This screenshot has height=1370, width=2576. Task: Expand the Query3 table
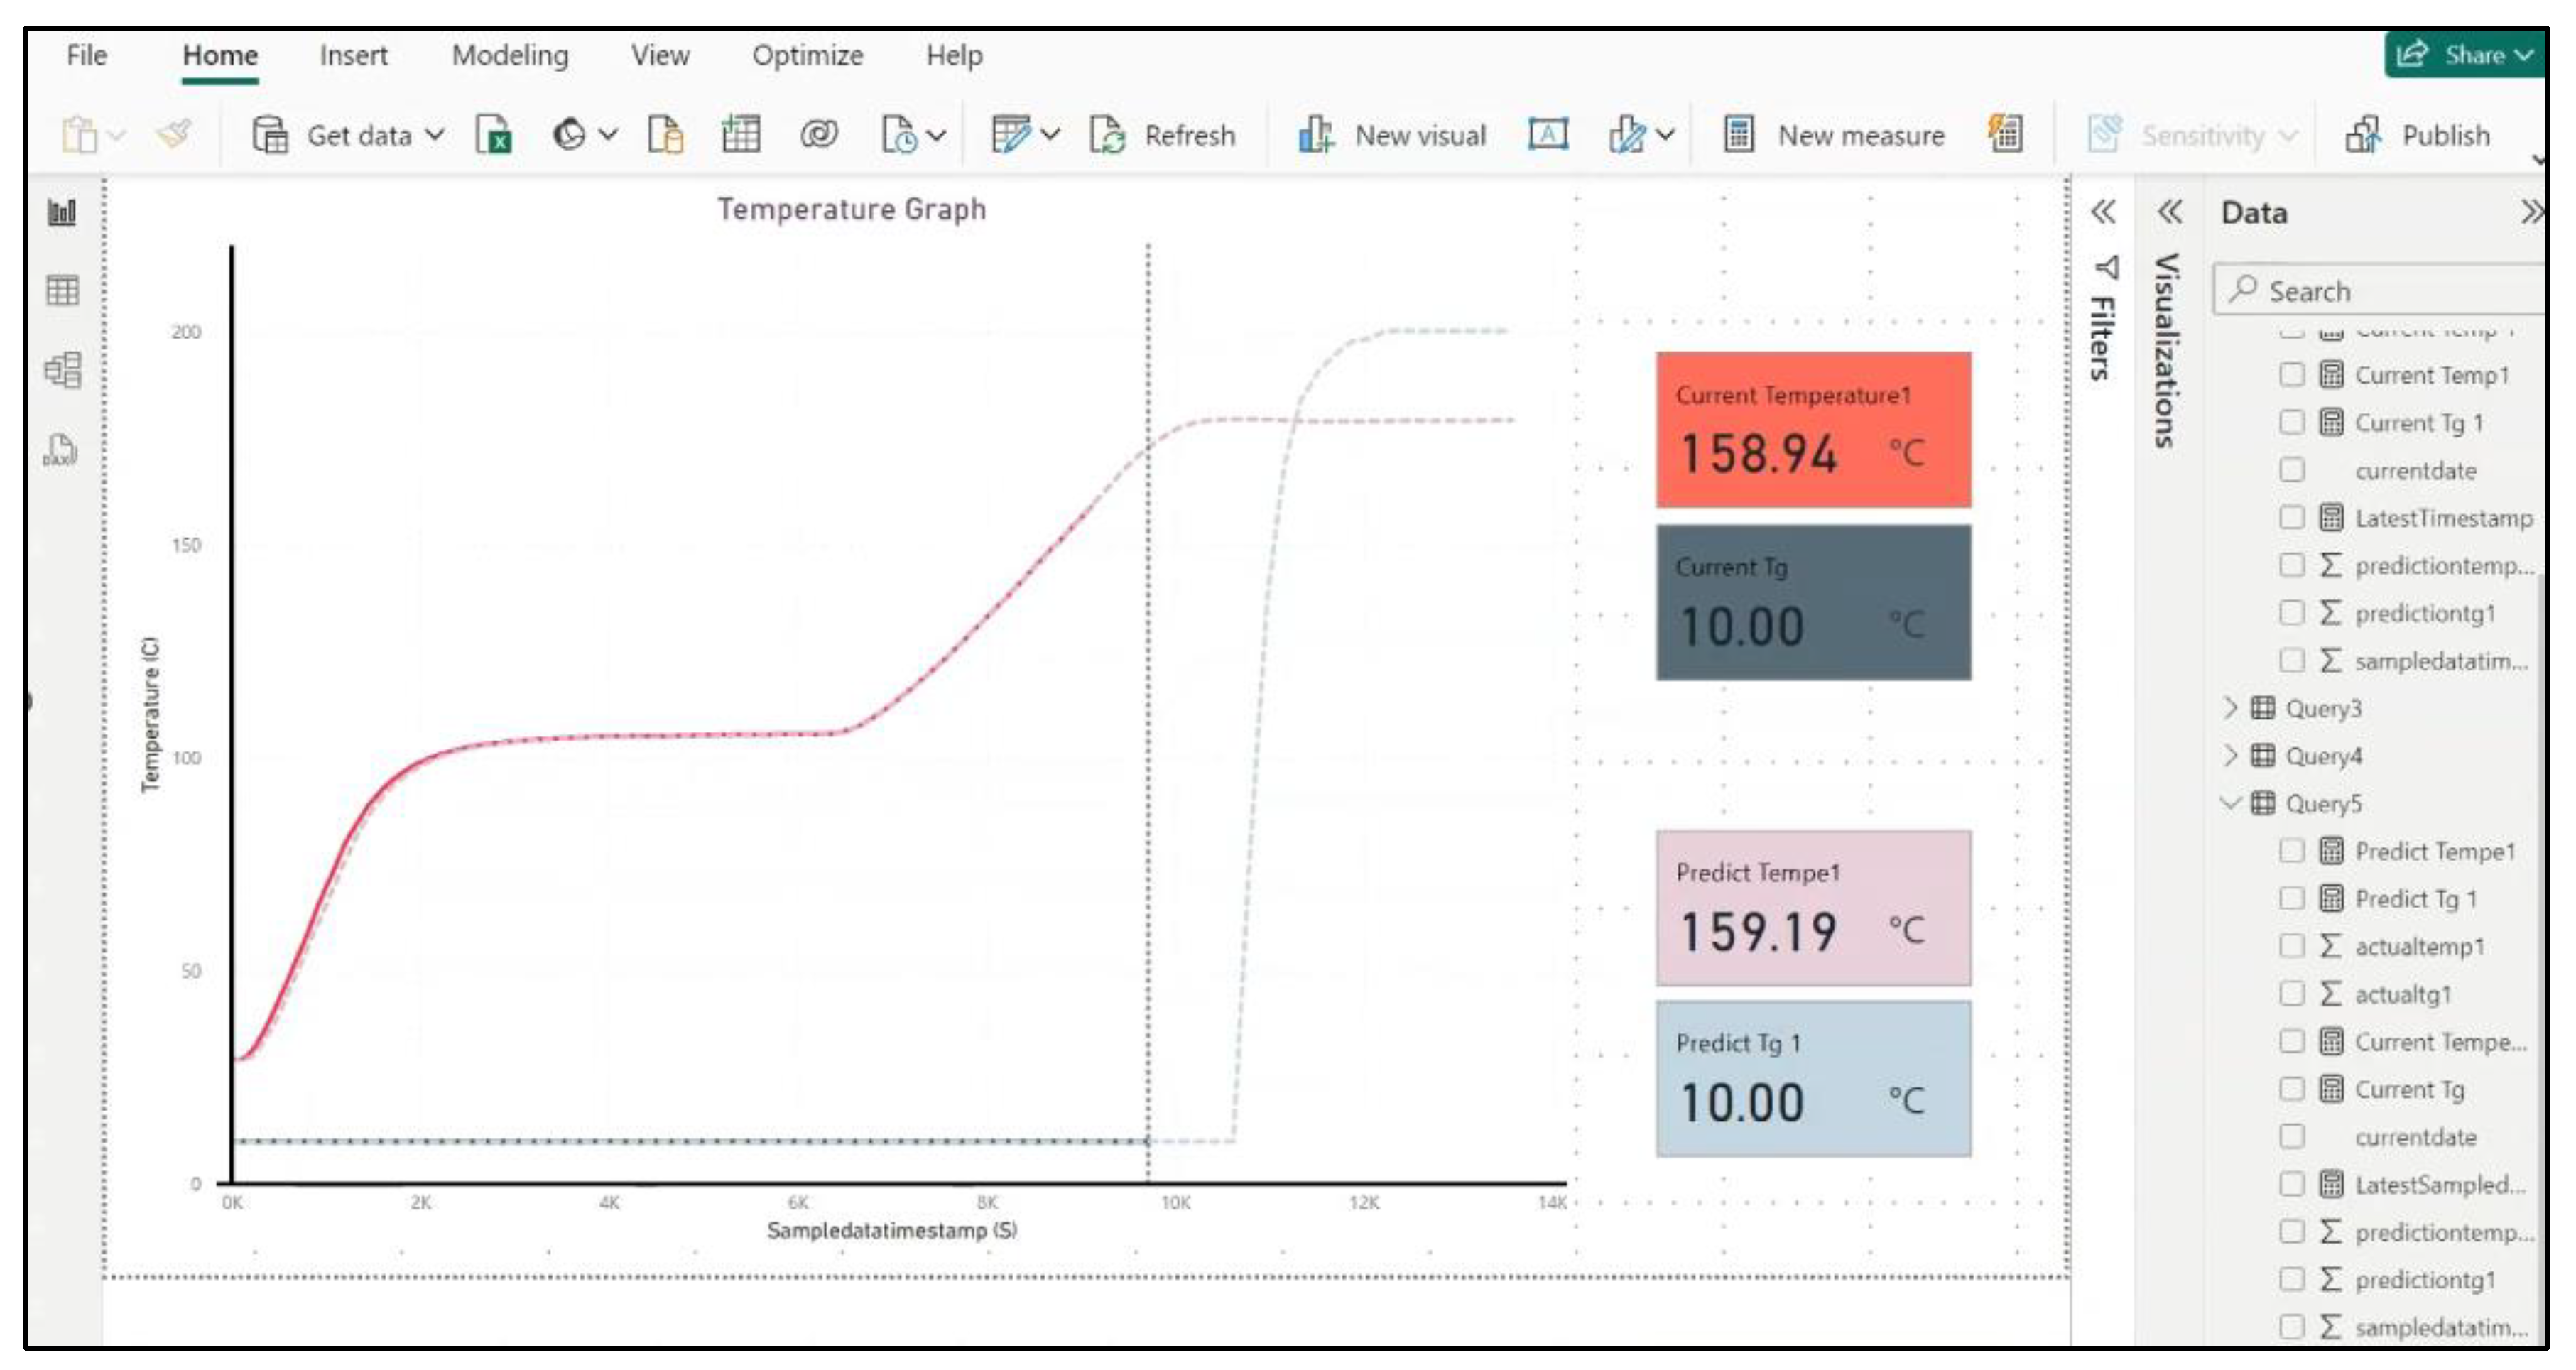[2230, 708]
